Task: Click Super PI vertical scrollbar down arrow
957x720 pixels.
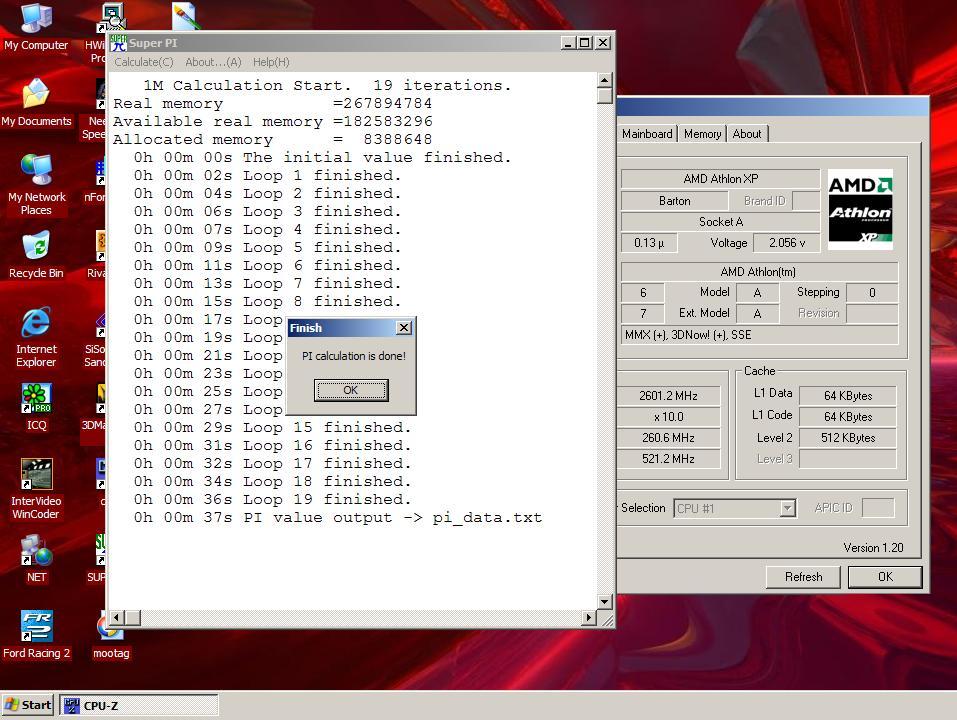Action: (x=604, y=602)
